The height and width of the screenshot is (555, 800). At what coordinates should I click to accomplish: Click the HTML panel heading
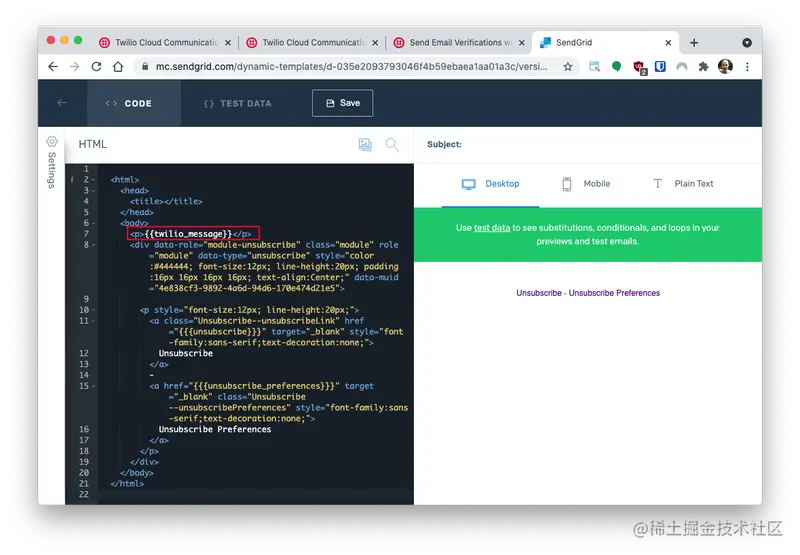(x=93, y=144)
